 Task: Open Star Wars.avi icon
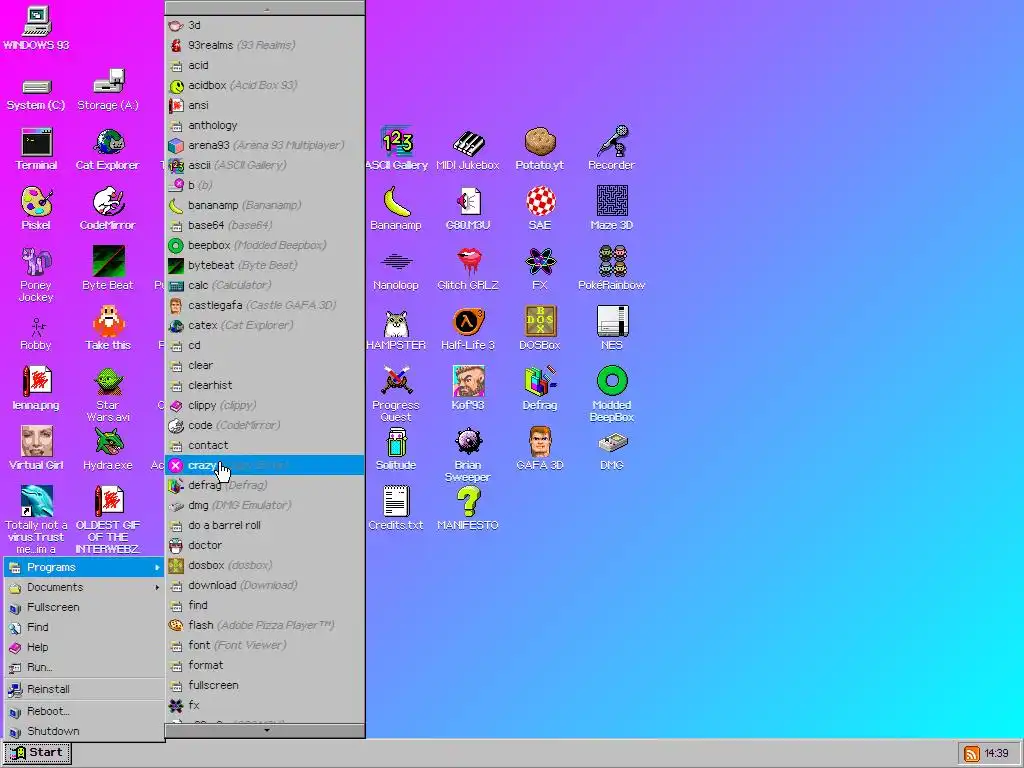click(108, 394)
